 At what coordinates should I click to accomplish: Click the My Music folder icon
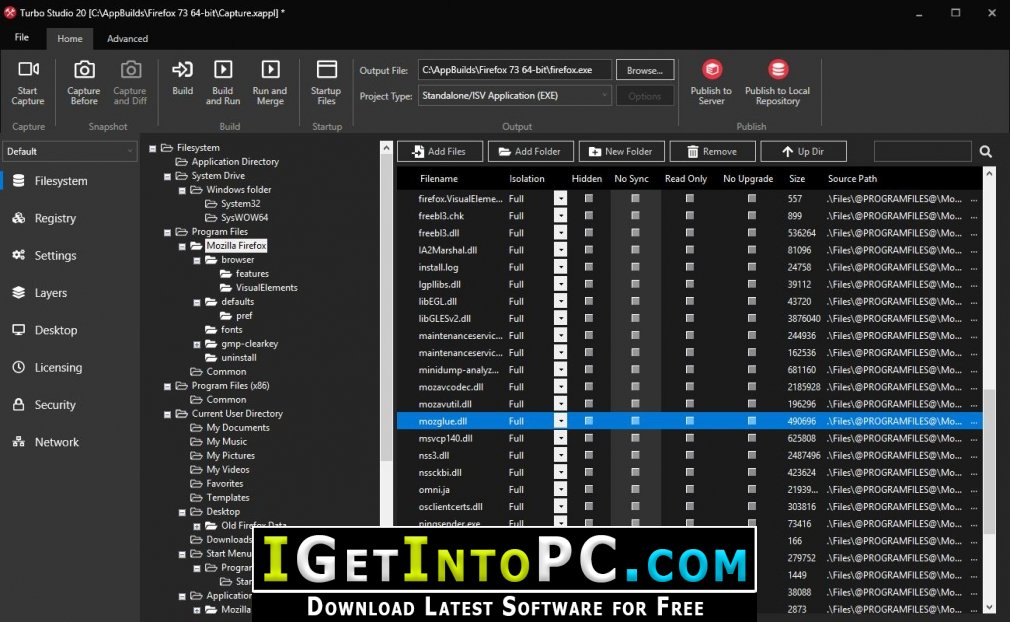(x=196, y=441)
